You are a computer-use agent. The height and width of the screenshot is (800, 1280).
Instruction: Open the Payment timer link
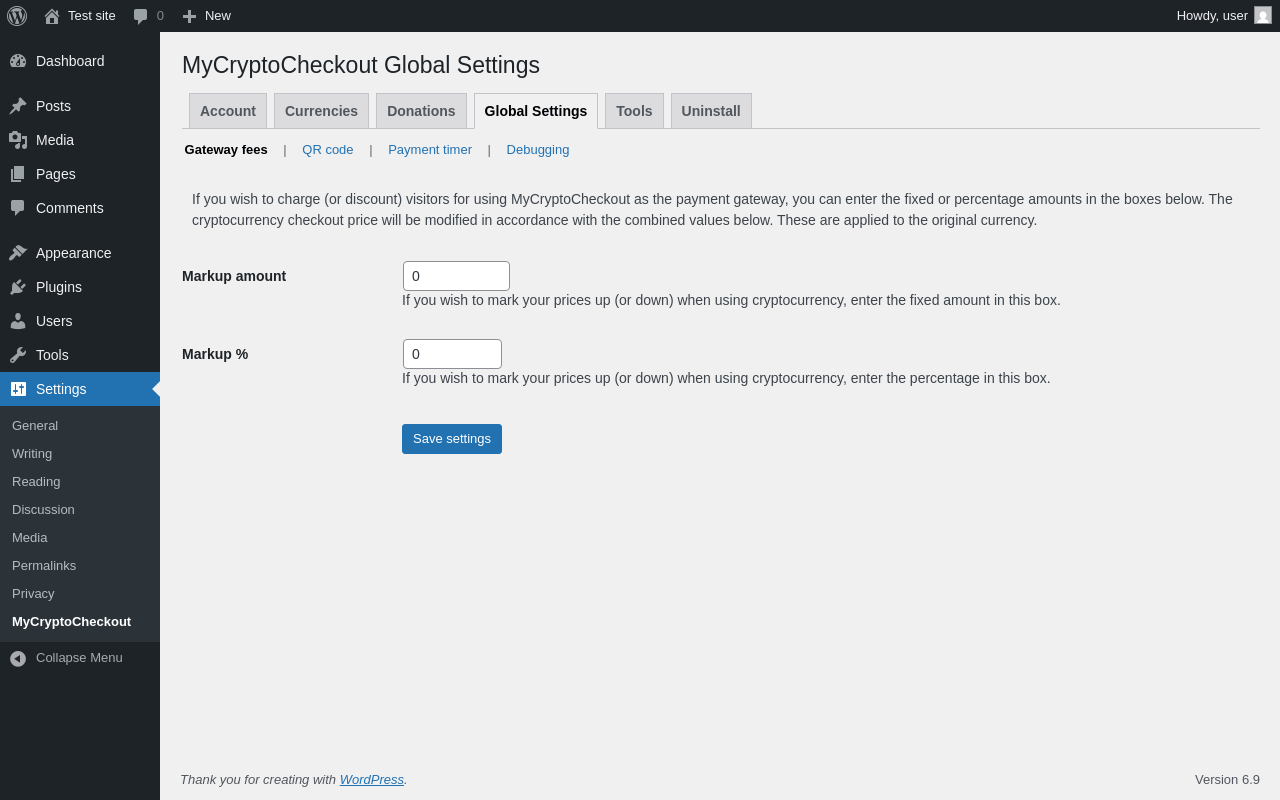click(x=430, y=150)
